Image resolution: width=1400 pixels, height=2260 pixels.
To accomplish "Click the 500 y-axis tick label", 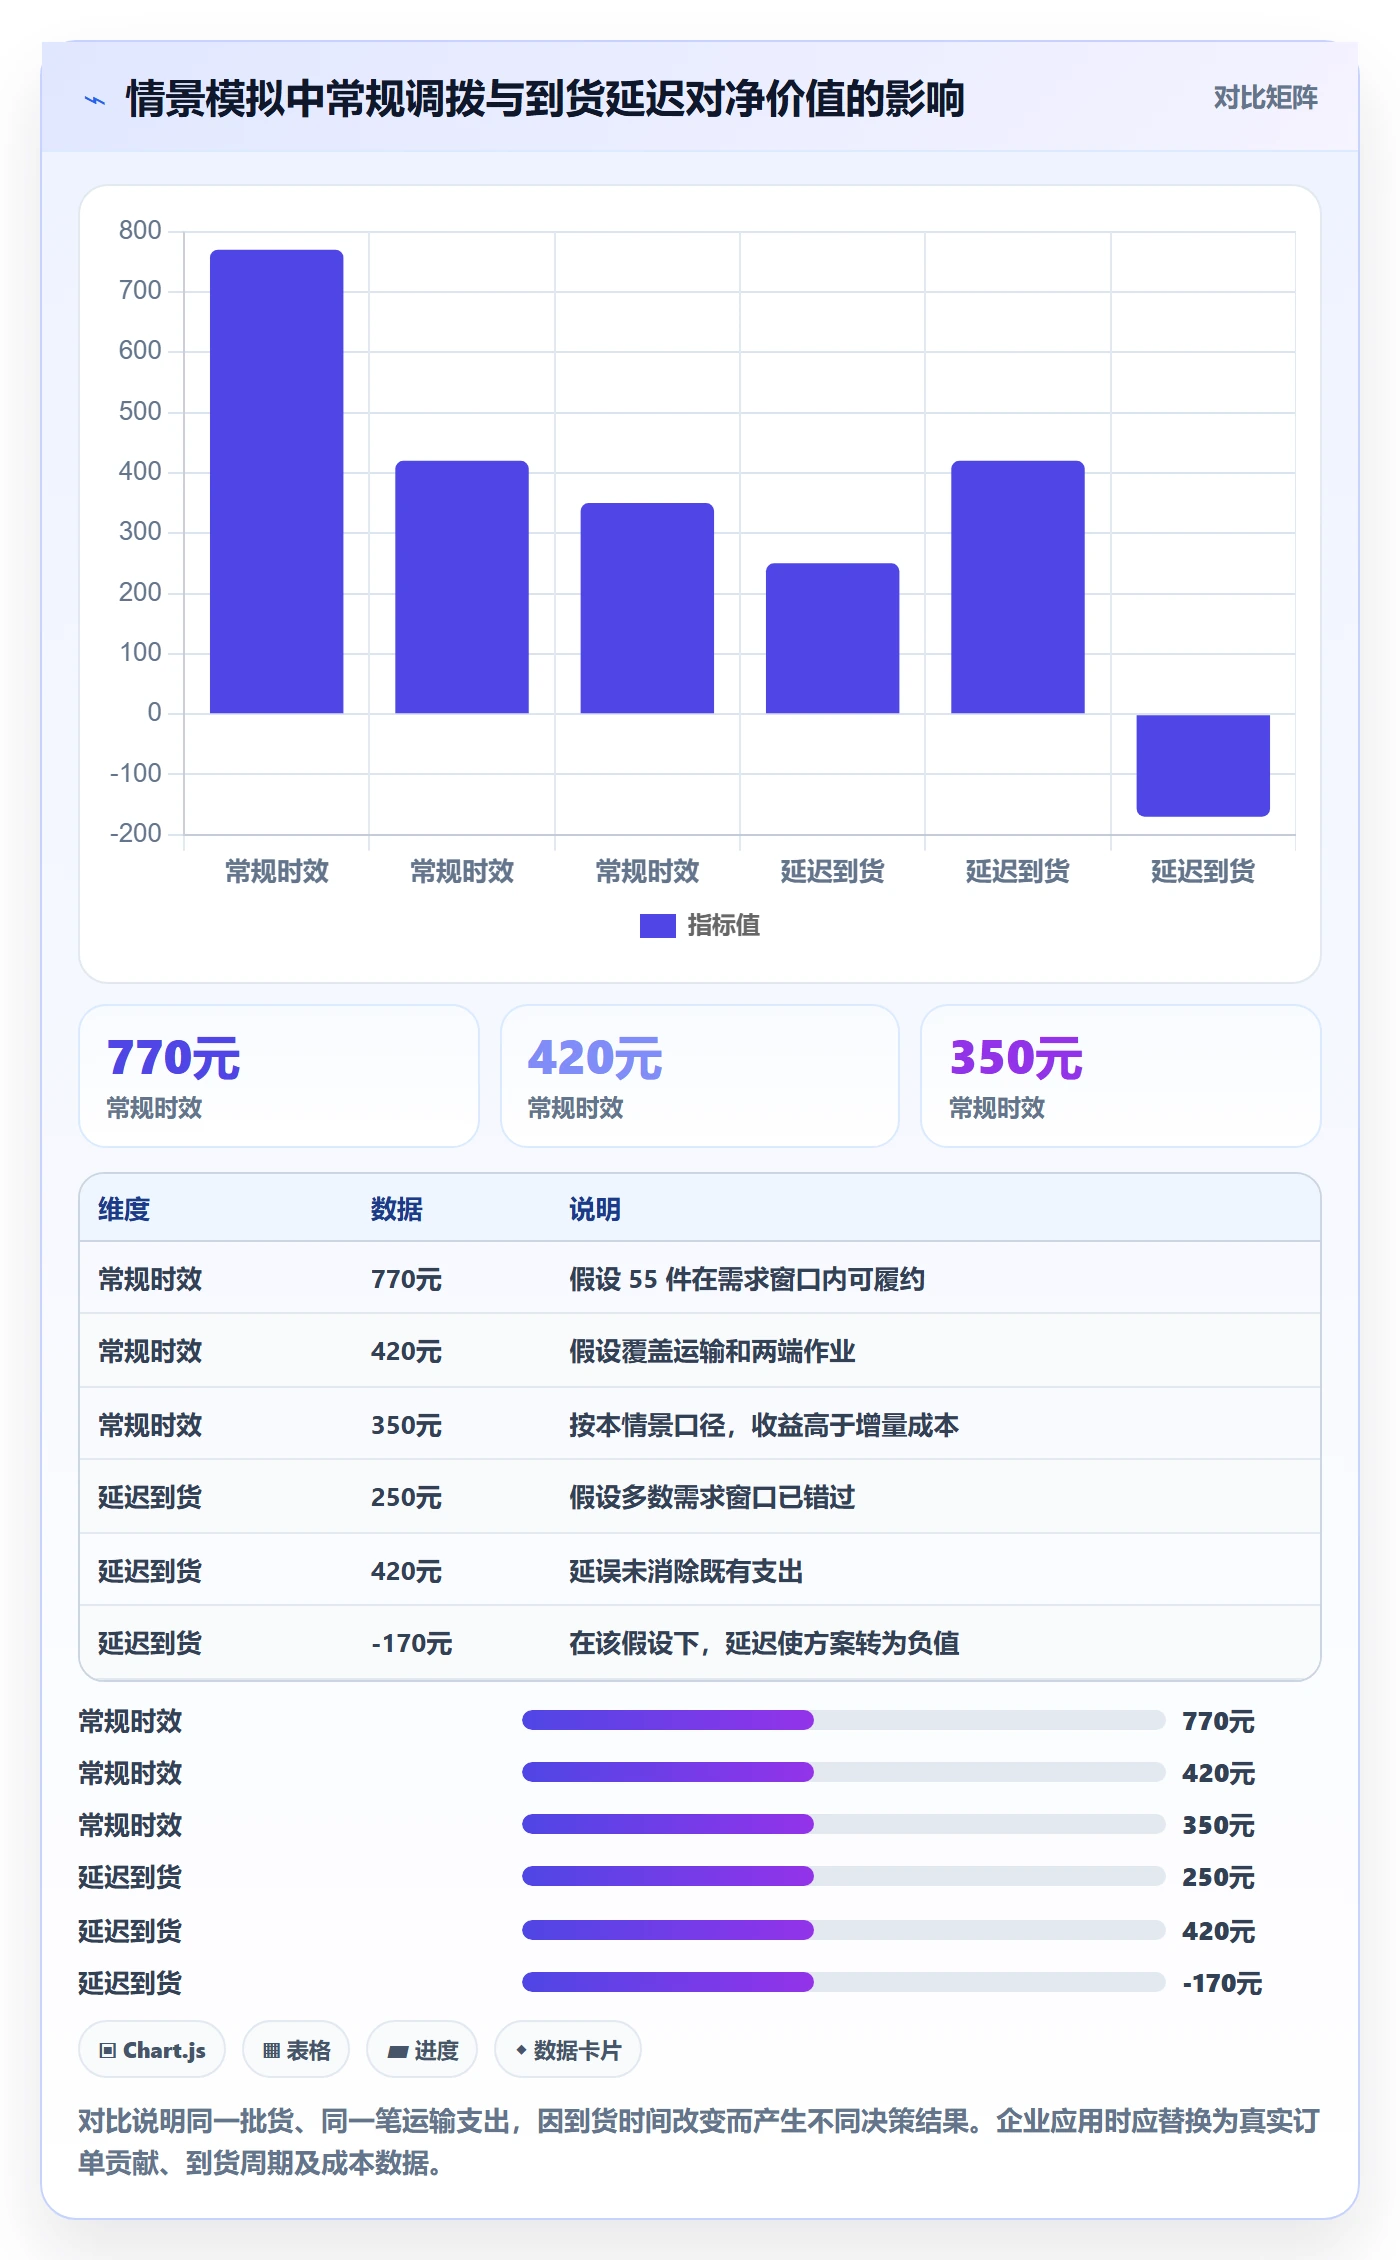I will [x=140, y=412].
